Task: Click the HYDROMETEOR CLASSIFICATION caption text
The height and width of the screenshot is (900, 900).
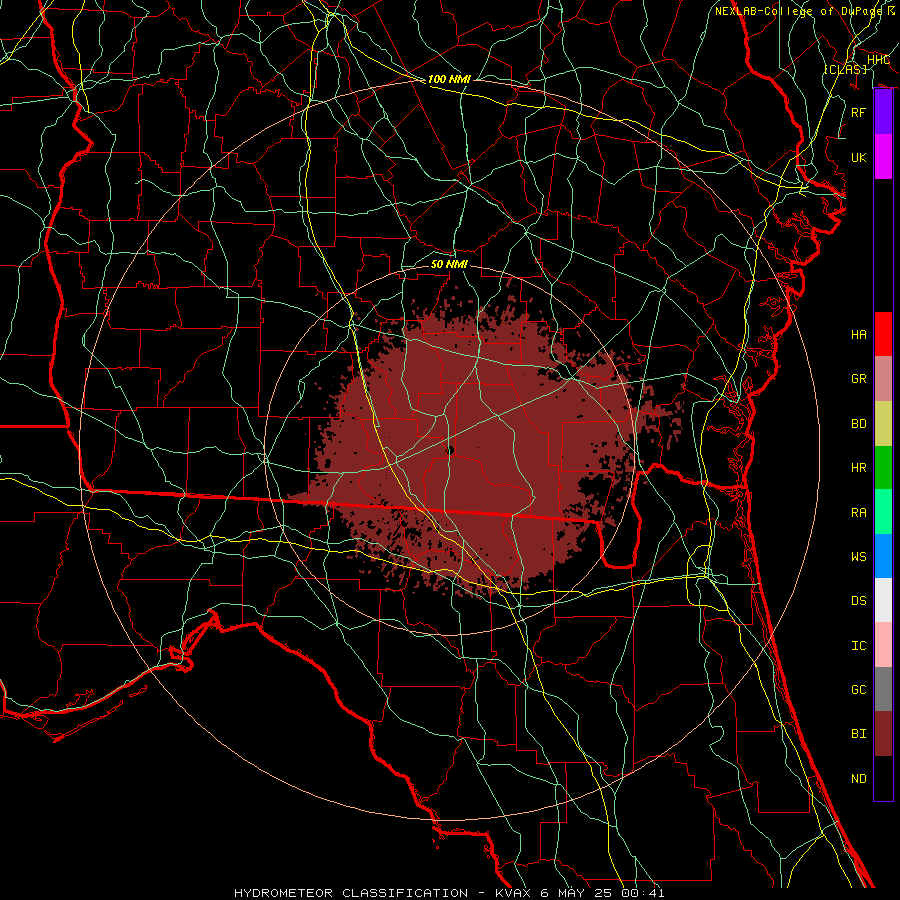Action: [351, 893]
